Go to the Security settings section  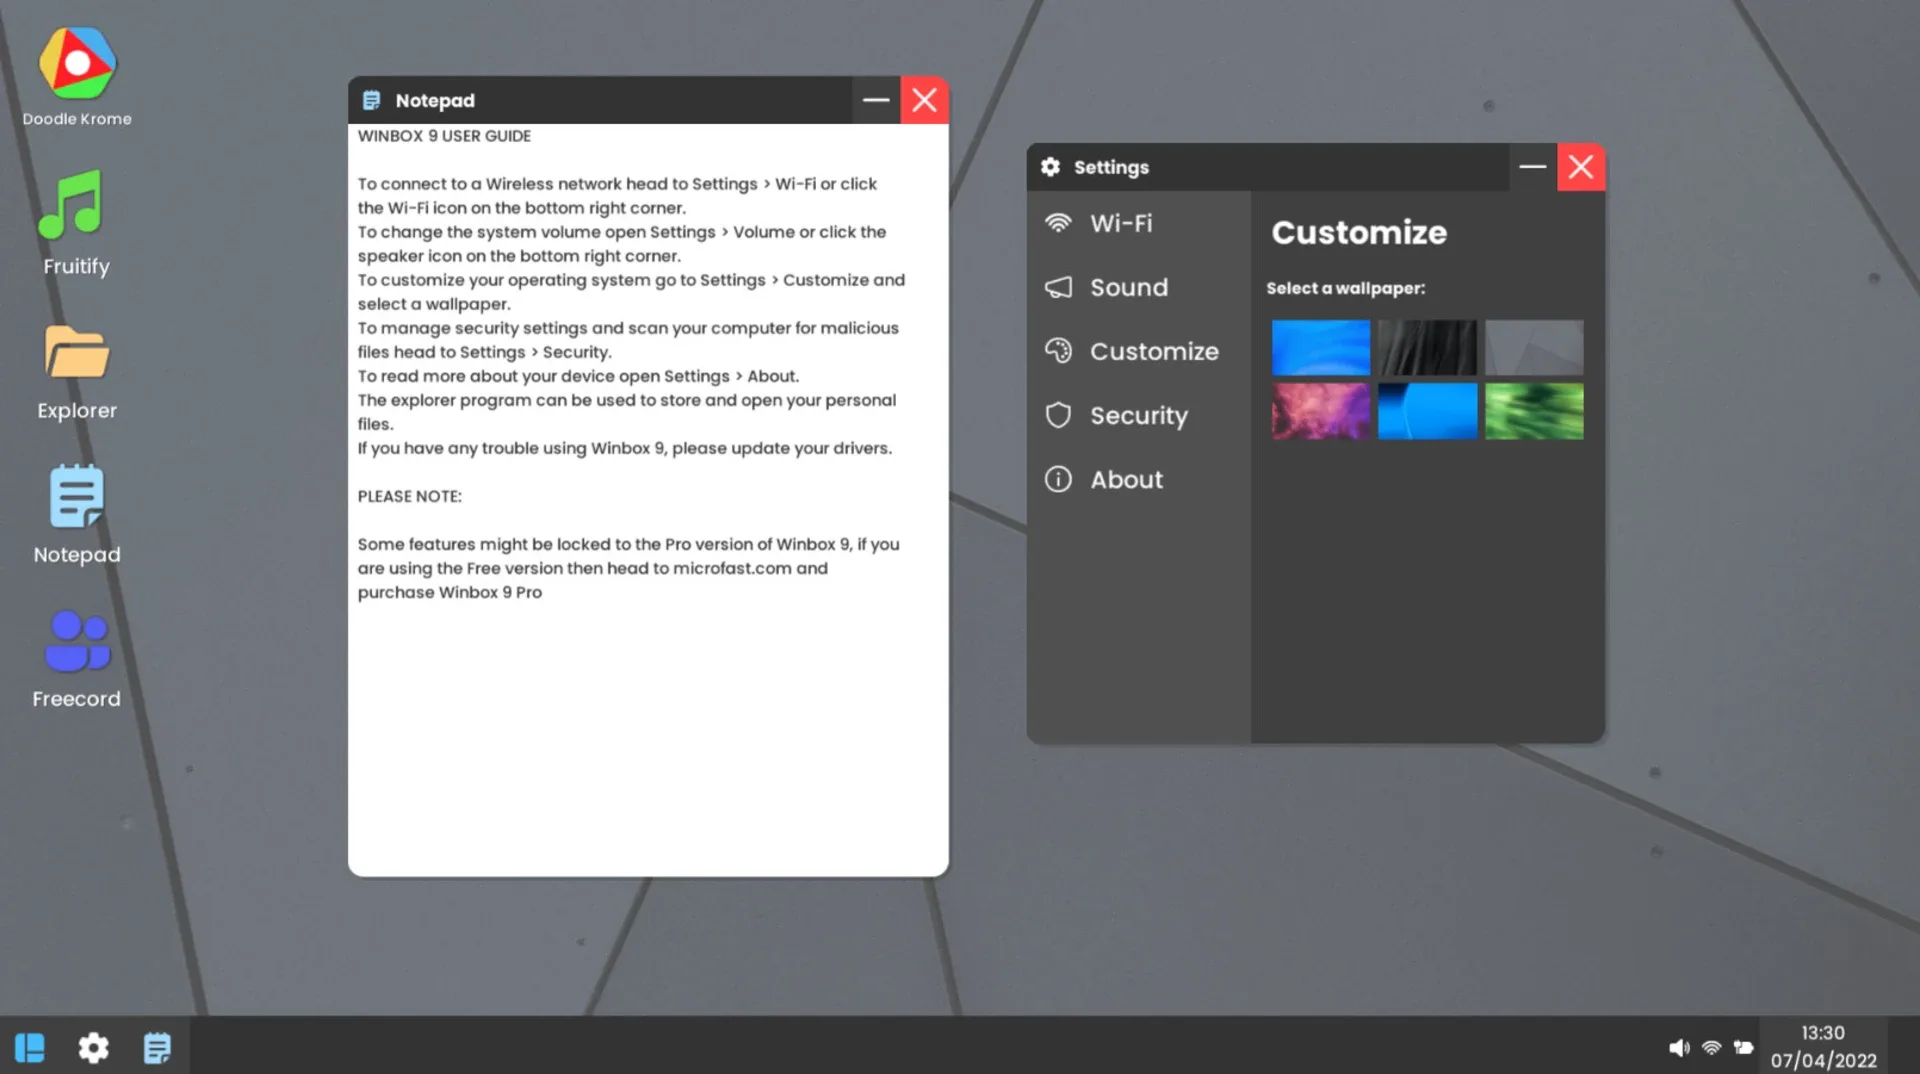pos(1138,415)
